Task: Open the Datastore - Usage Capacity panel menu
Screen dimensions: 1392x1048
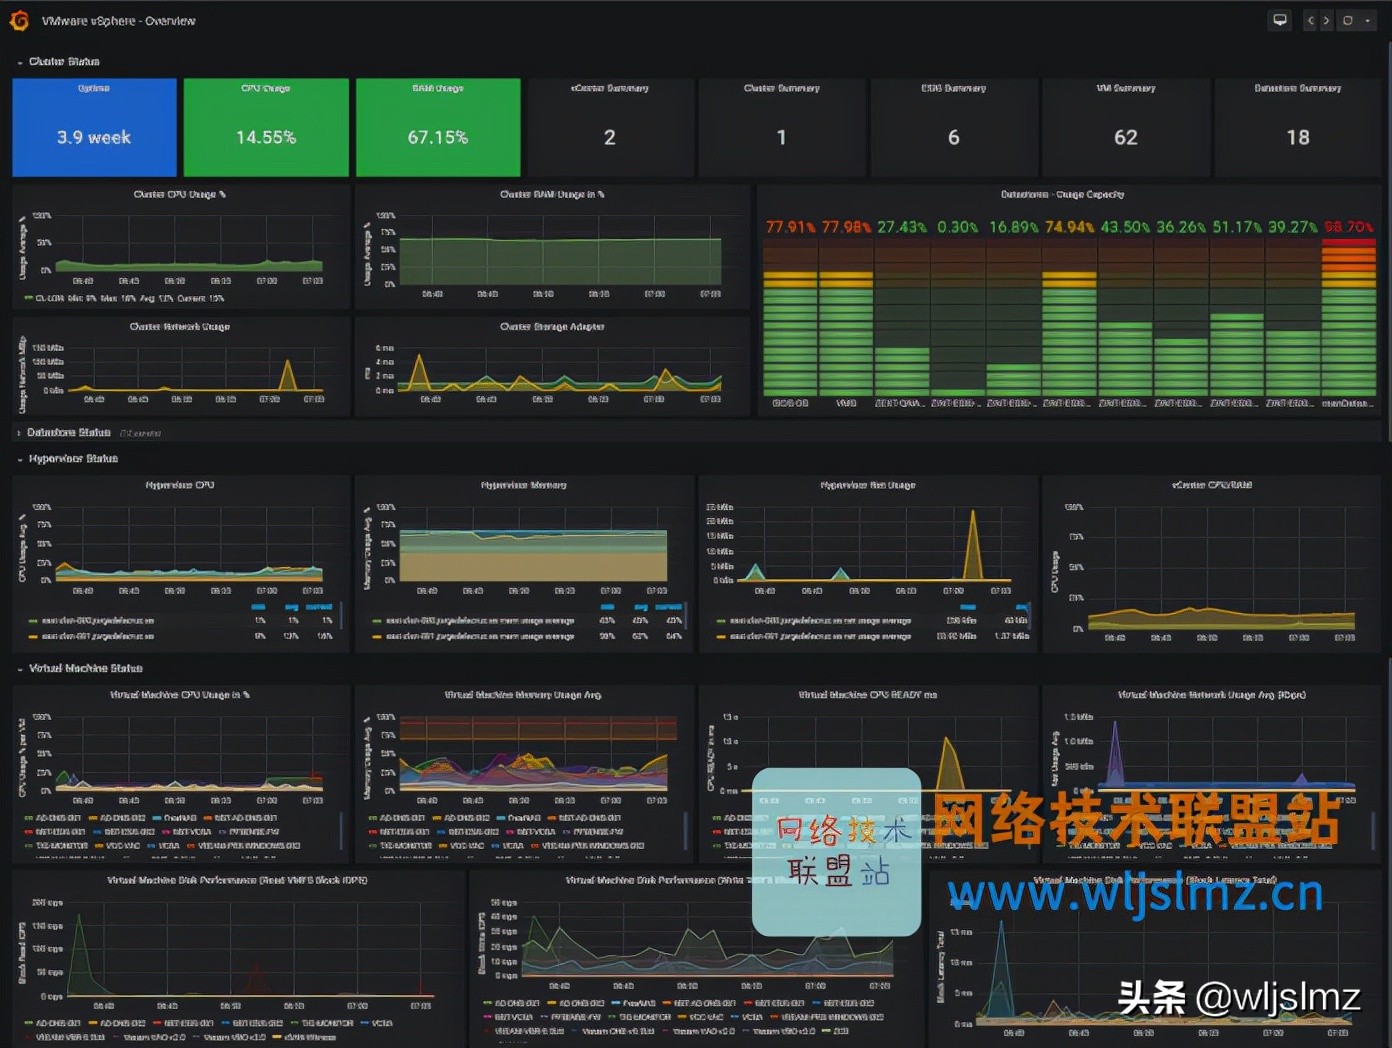Action: [x=1062, y=194]
